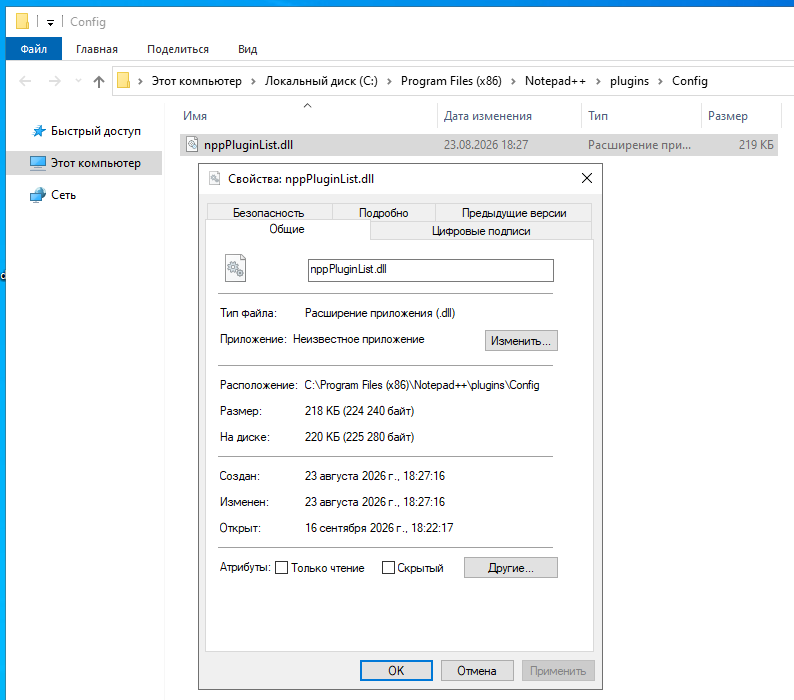Viewport: 794px width, 700px height.
Task: Select Быстрый доступ in navigation pane
Action: pos(96,131)
